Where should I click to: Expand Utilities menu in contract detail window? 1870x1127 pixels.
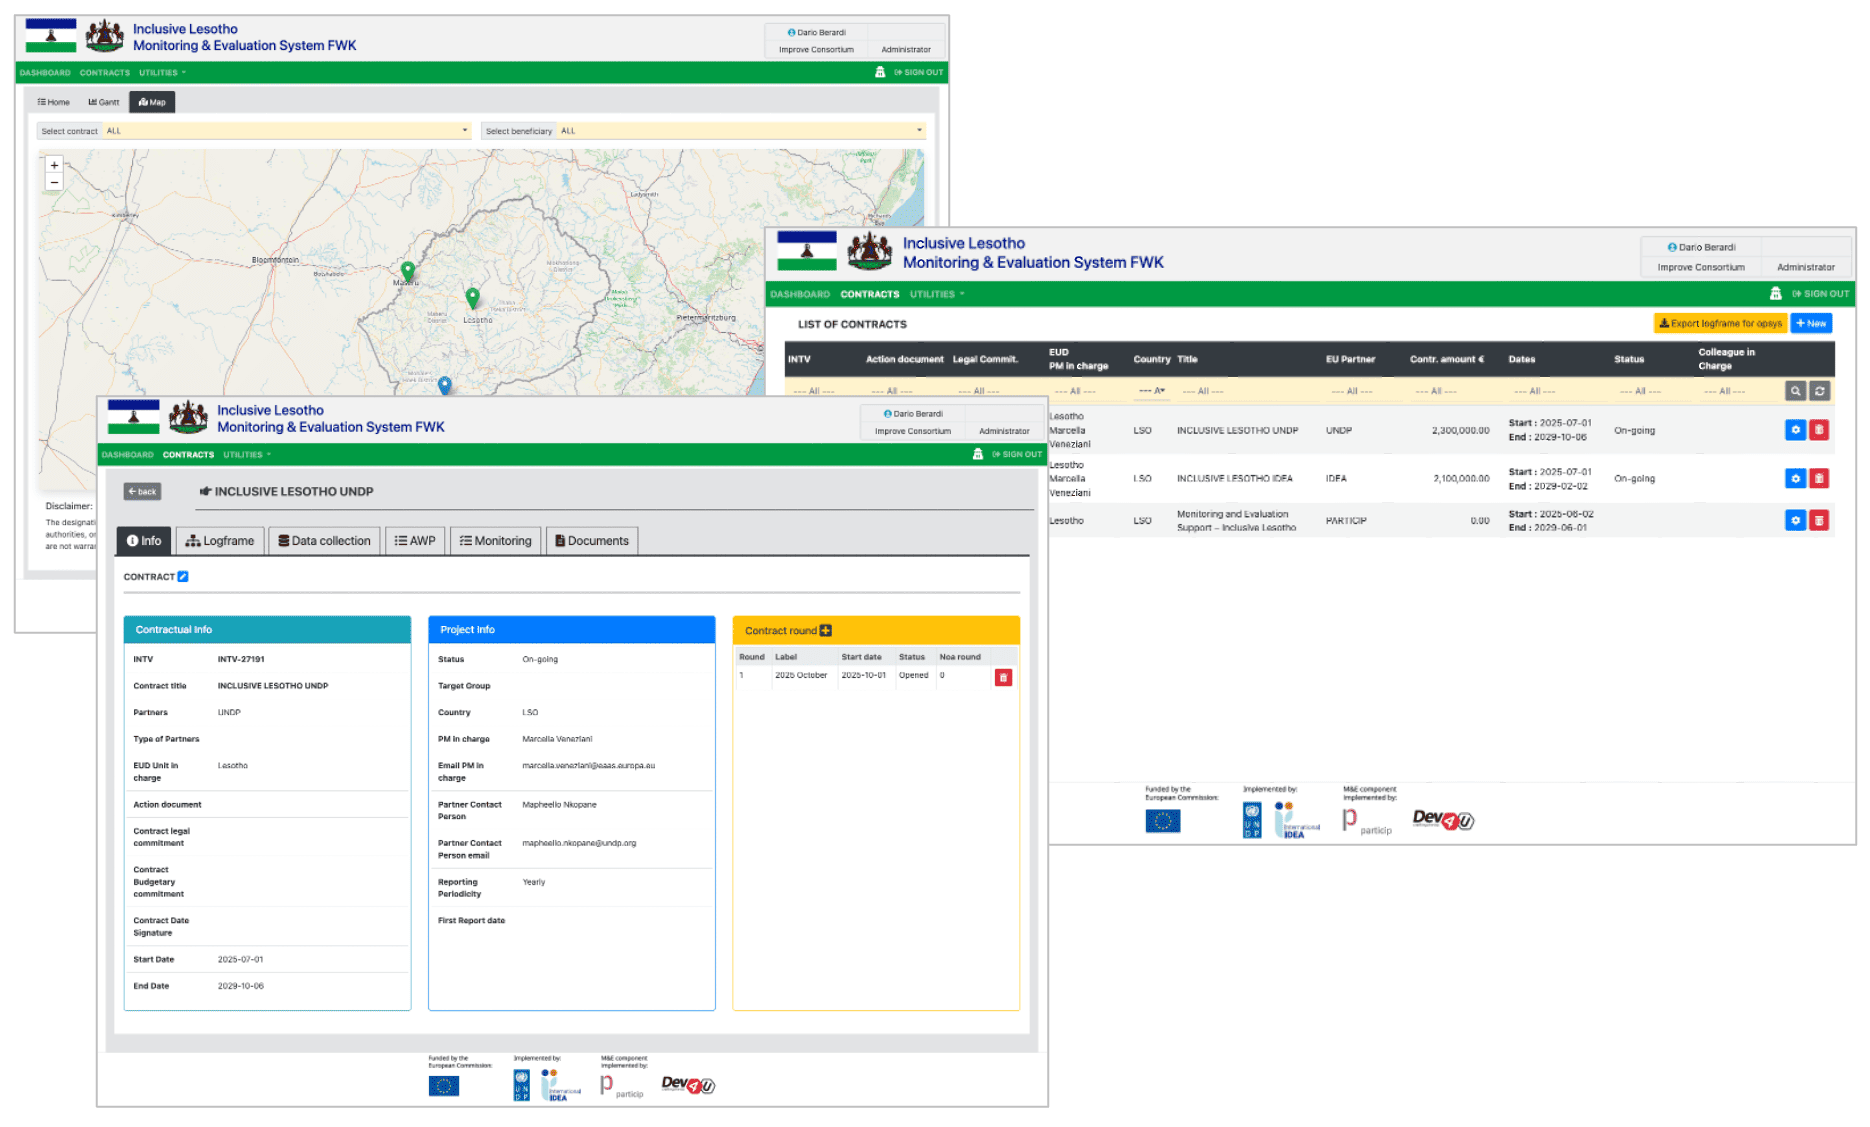246,455
